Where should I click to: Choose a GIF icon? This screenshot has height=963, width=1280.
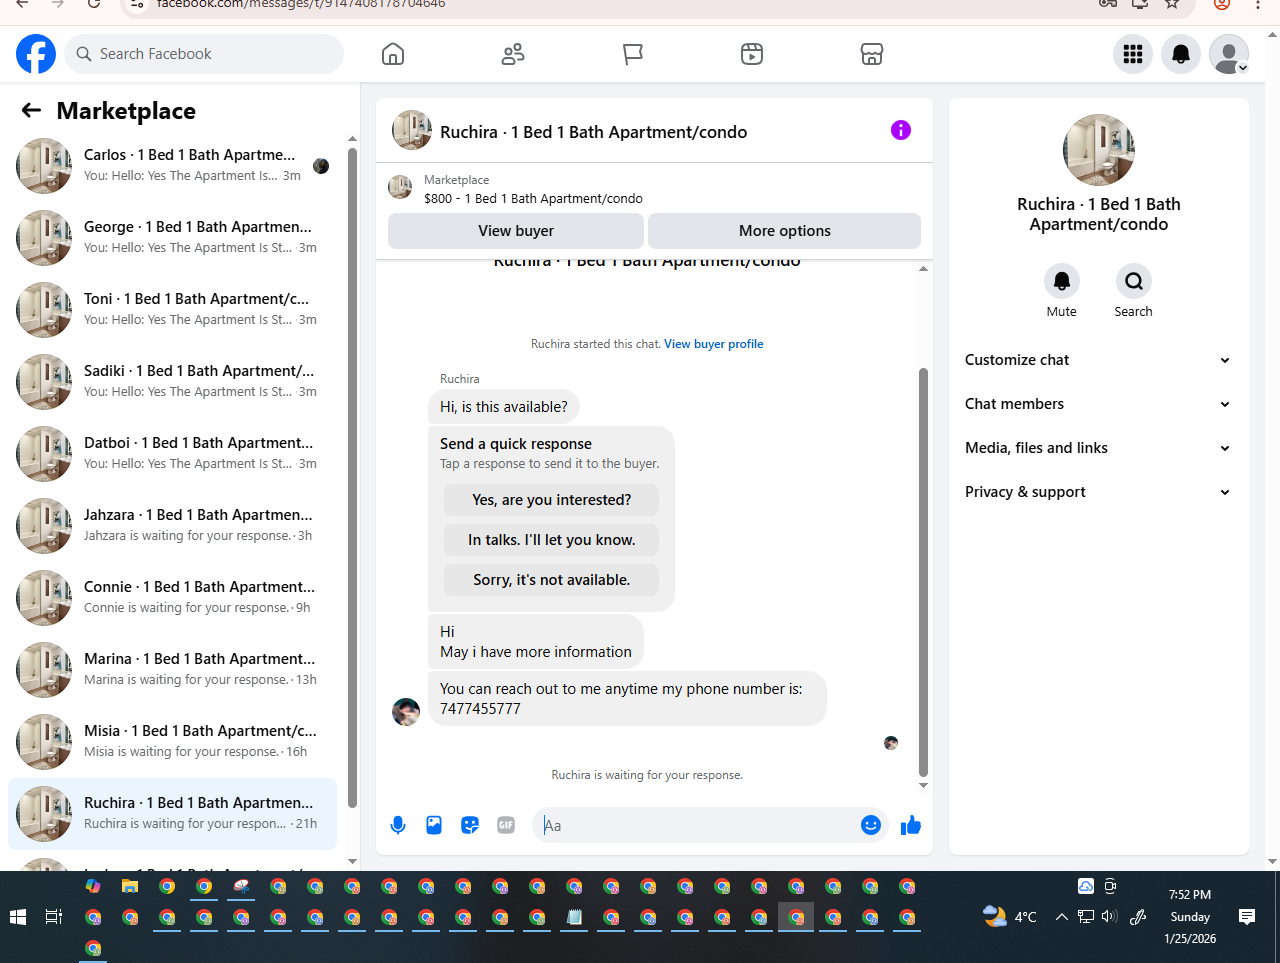pos(506,825)
